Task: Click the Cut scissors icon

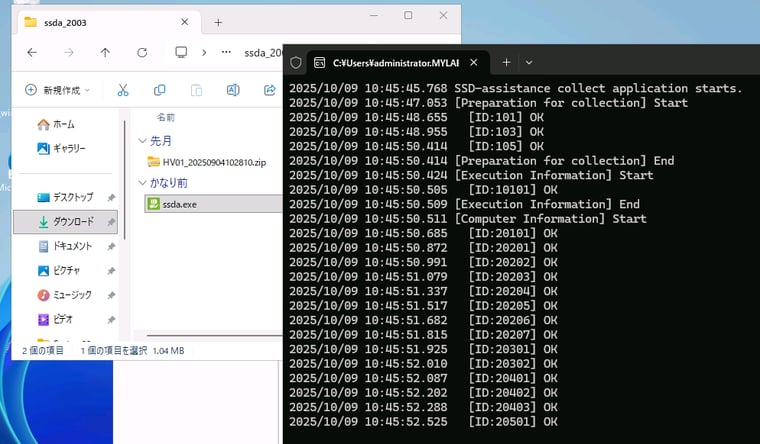Action: 123,90
